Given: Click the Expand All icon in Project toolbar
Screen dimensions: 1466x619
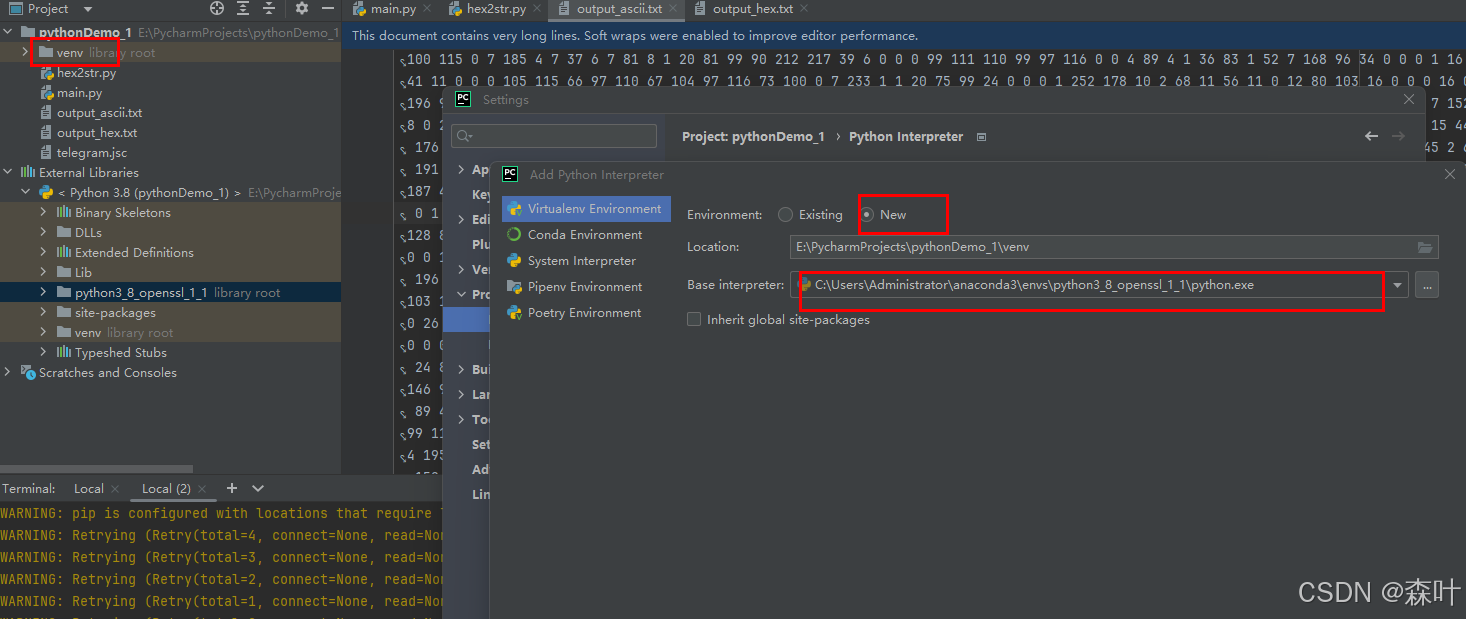Looking at the screenshot, I should tap(243, 8).
